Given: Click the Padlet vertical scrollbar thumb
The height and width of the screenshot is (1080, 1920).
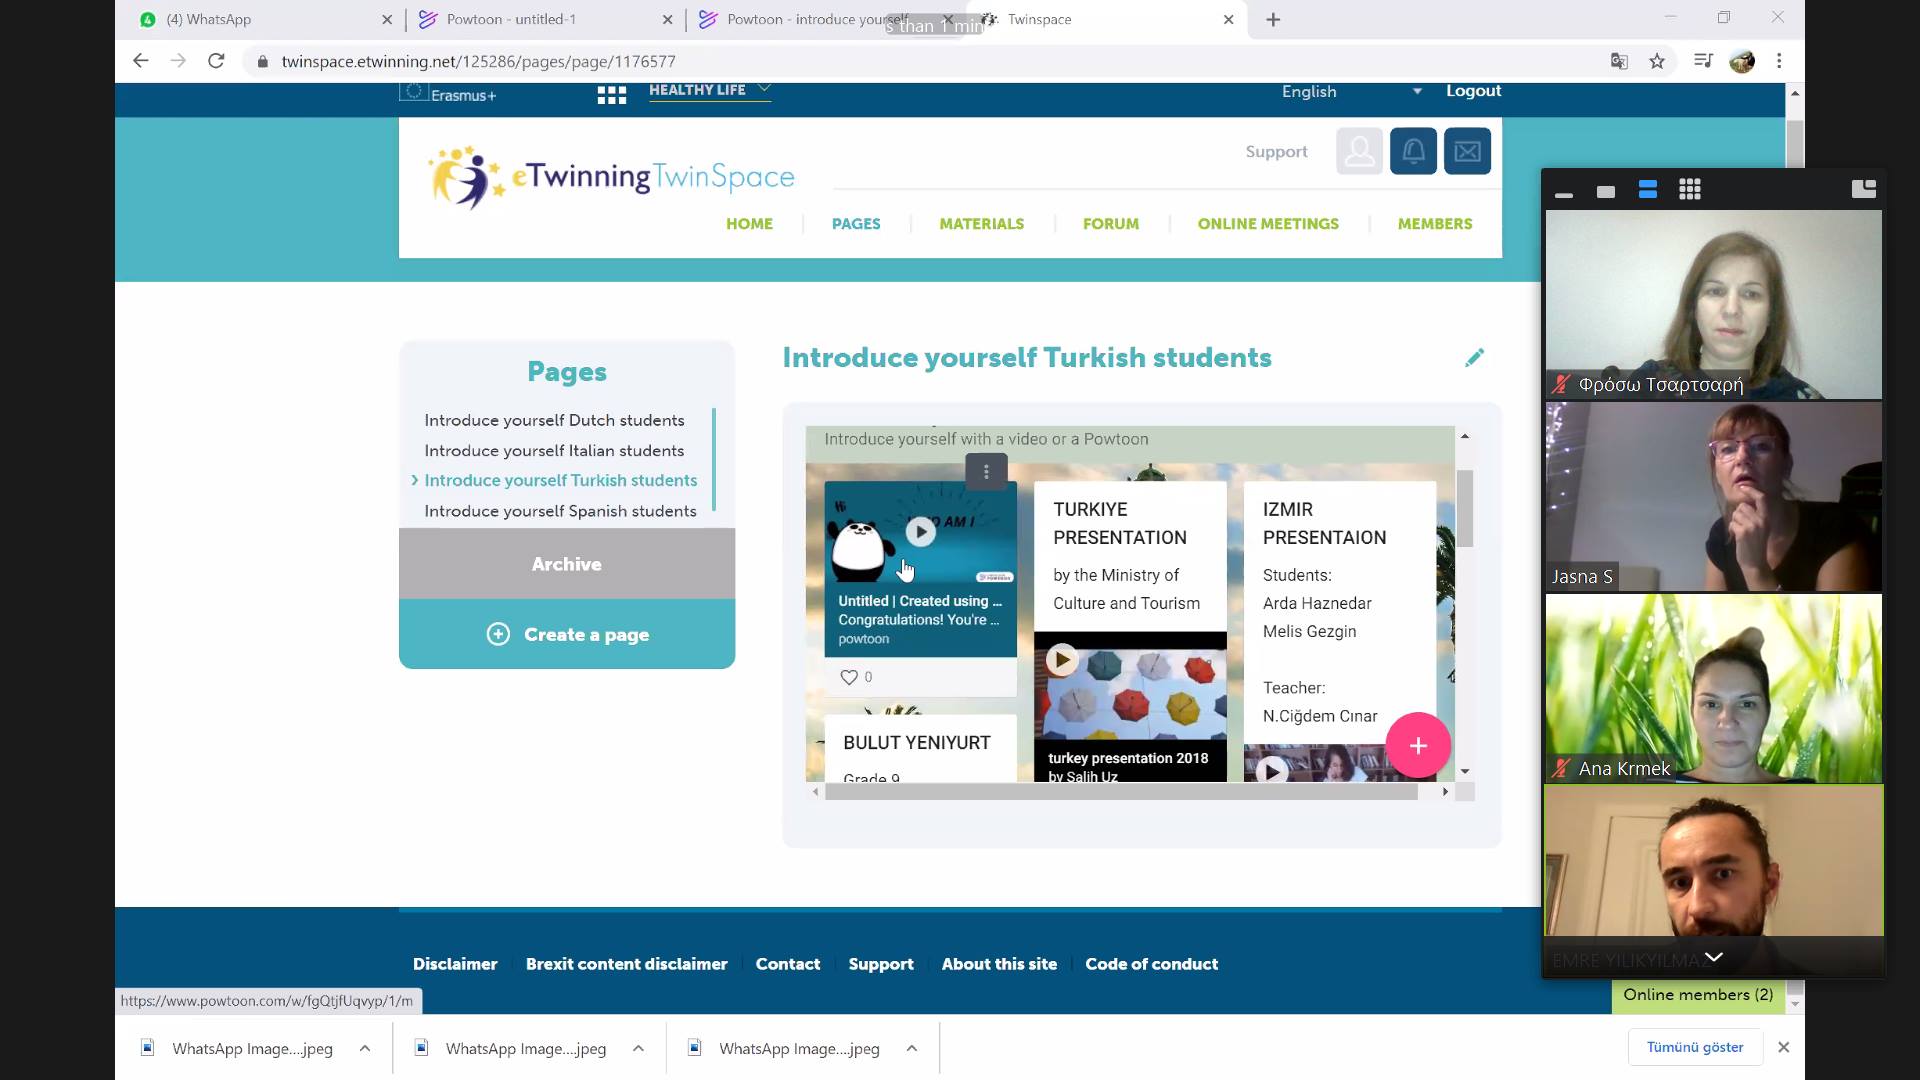Looking at the screenshot, I should tap(1465, 508).
